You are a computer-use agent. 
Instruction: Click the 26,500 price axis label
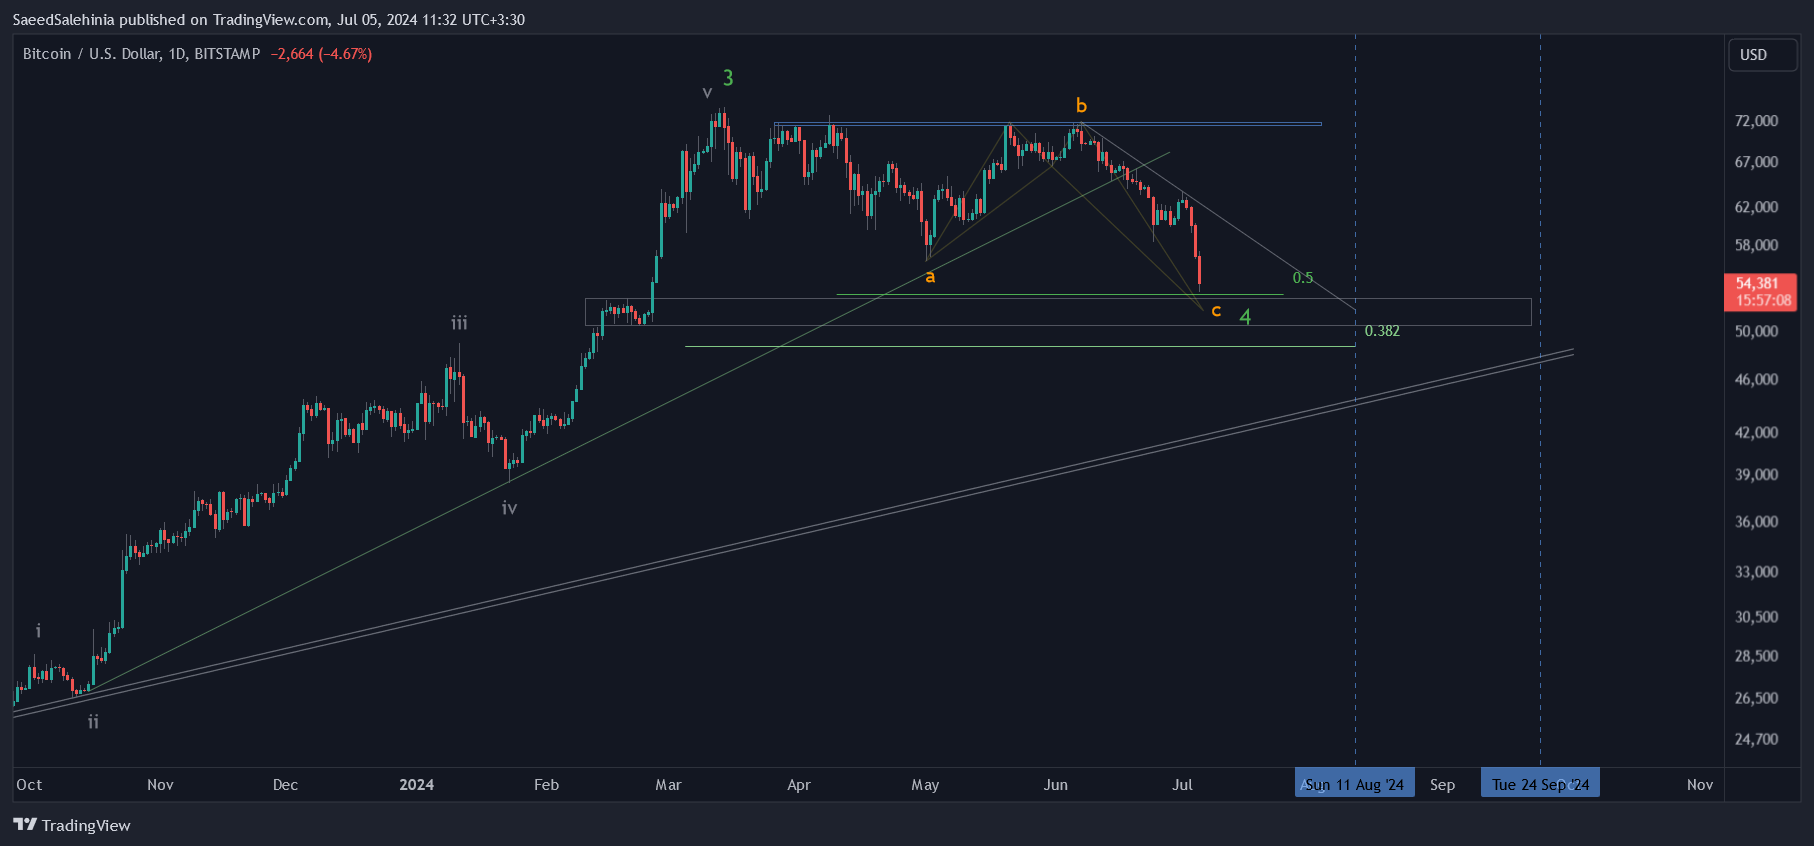[x=1756, y=698]
